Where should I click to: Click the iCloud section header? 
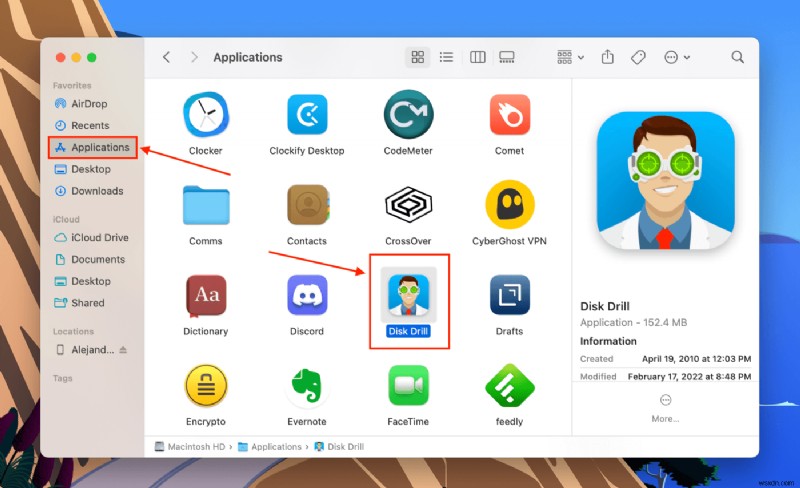pyautogui.click(x=66, y=219)
